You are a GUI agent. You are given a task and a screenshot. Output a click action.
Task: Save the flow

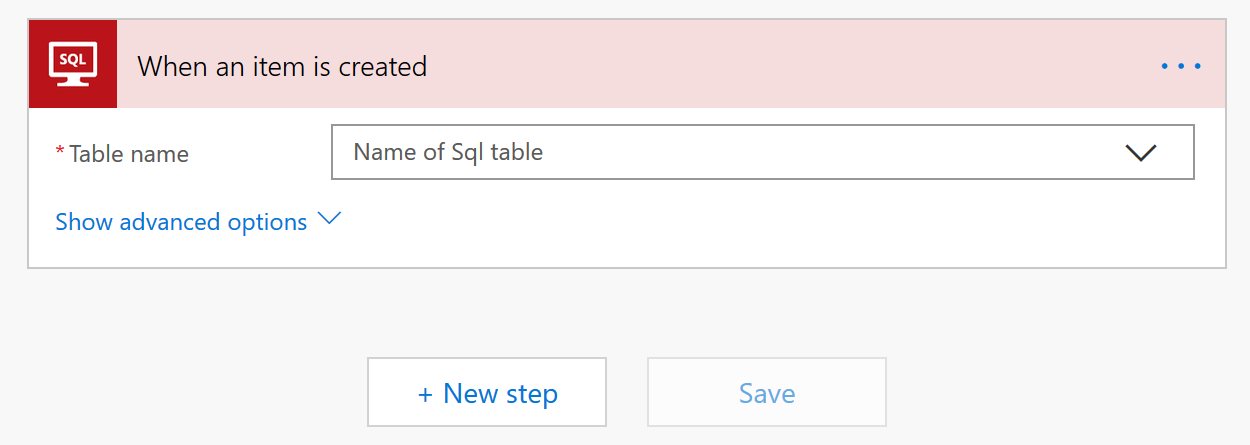(767, 393)
